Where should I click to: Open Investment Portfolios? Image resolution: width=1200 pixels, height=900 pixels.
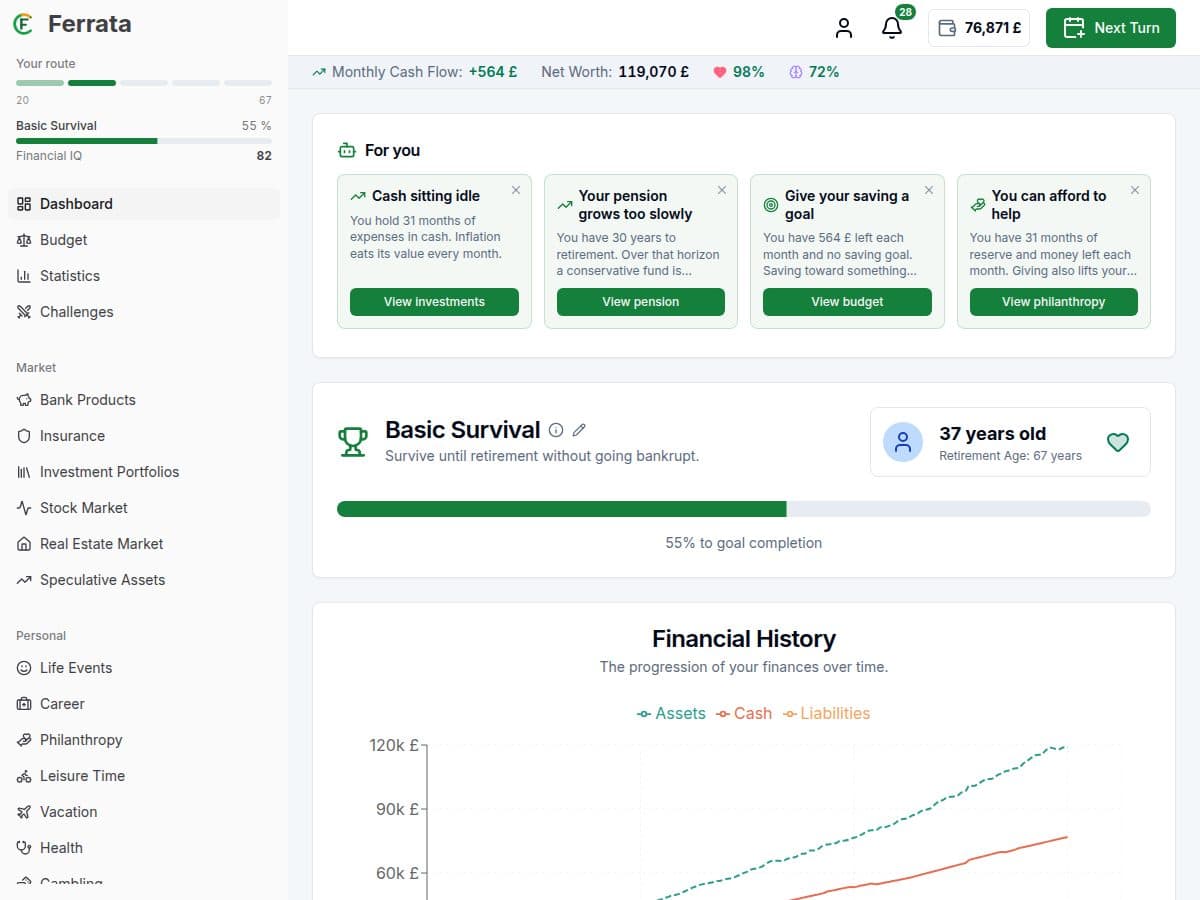(144, 472)
